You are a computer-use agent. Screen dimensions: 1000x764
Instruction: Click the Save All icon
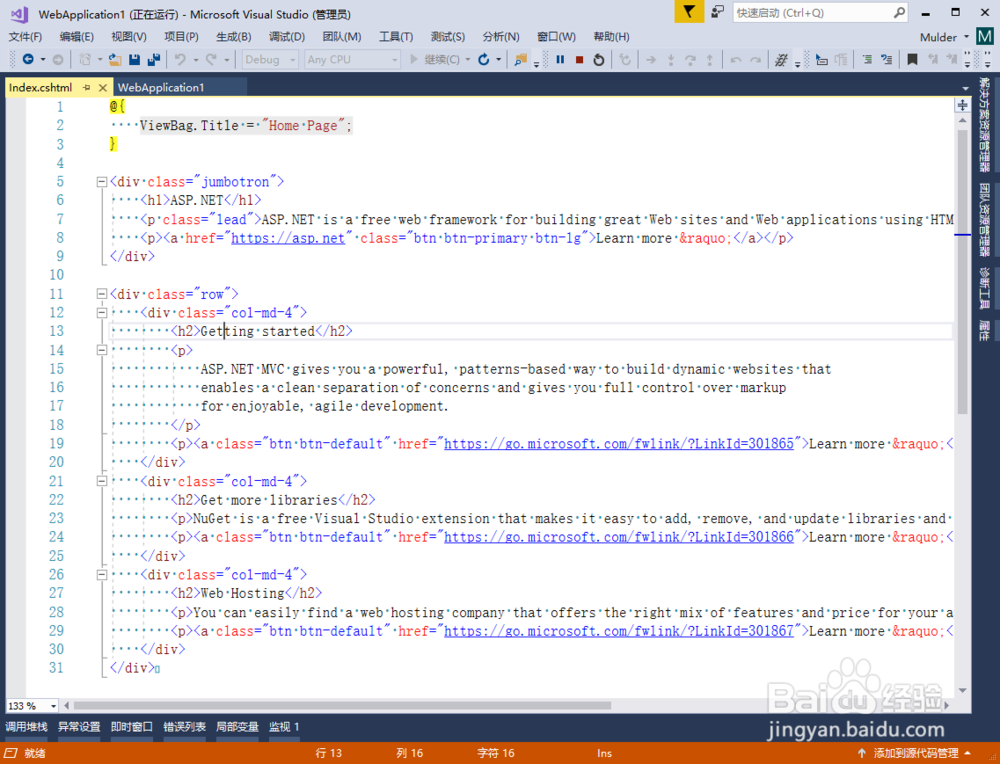[154, 59]
